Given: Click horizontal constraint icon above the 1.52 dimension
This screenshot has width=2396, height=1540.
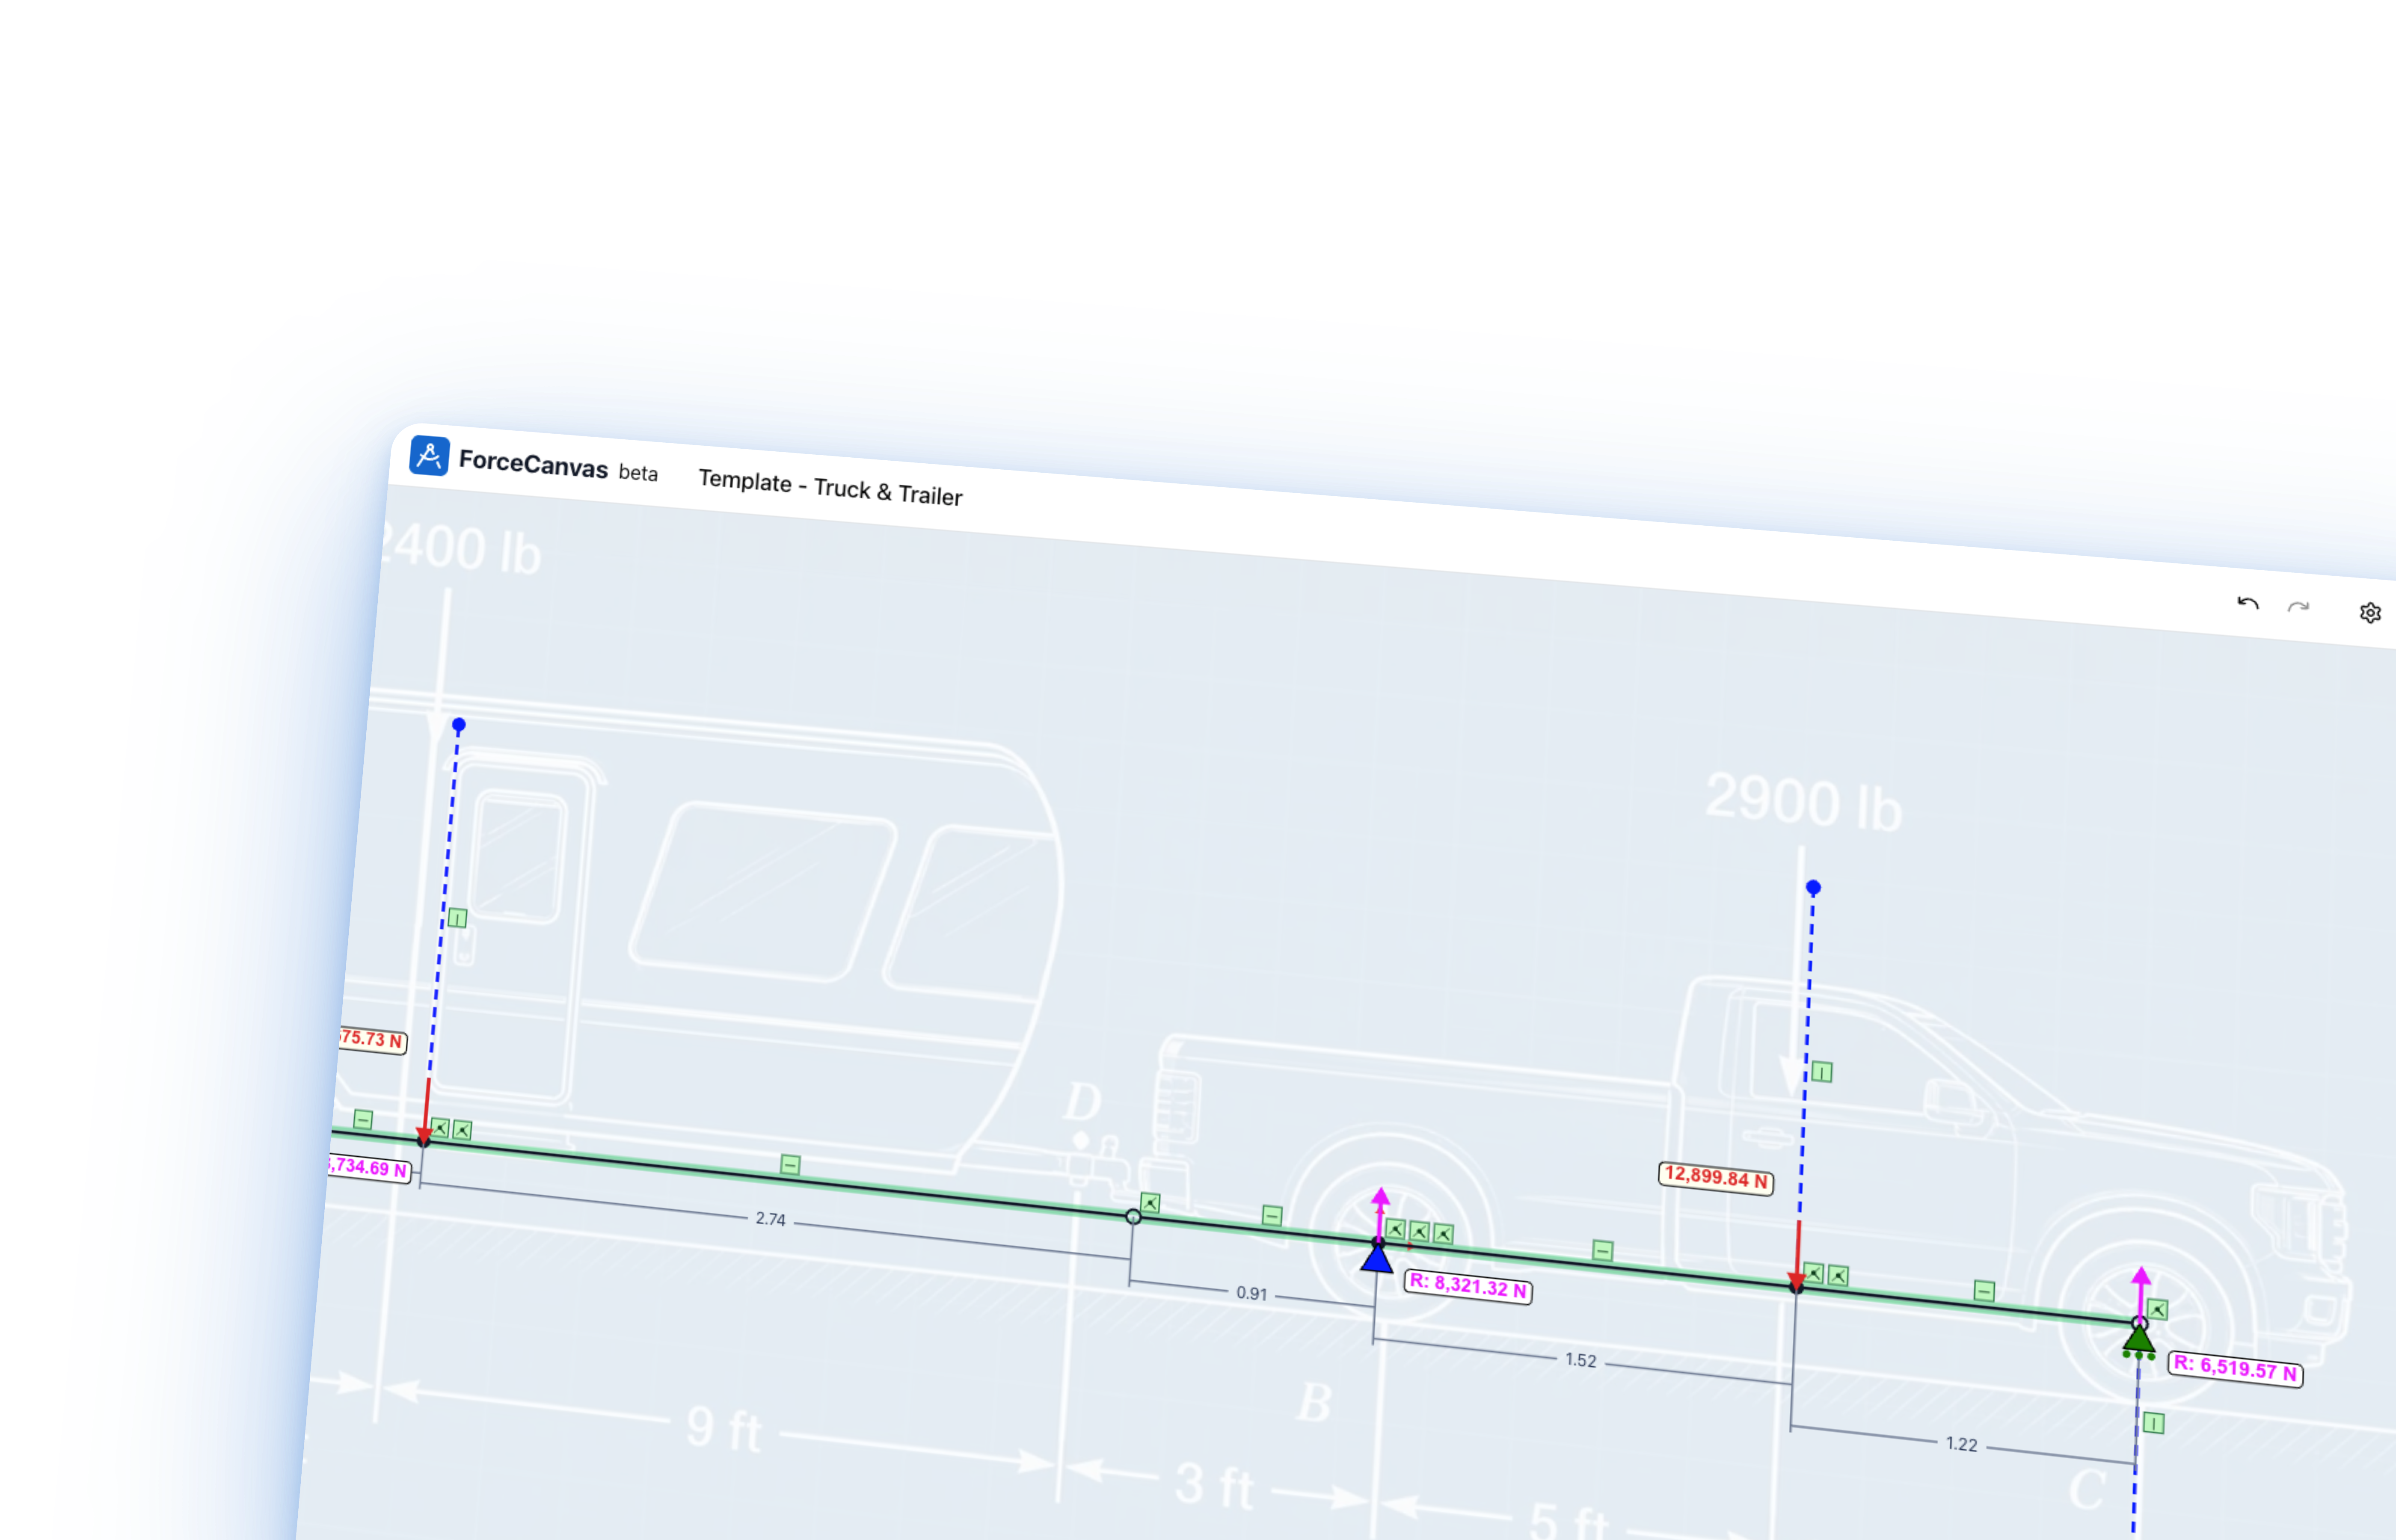Looking at the screenshot, I should click(1603, 1250).
